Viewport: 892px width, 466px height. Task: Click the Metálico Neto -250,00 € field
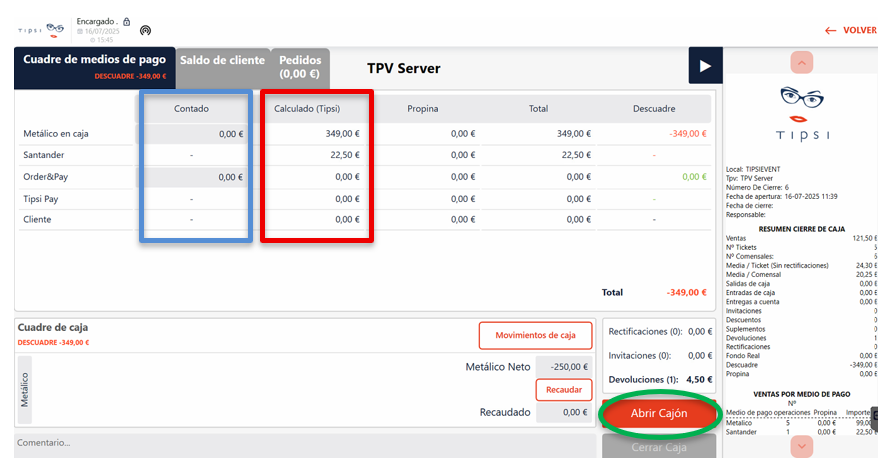coord(564,367)
